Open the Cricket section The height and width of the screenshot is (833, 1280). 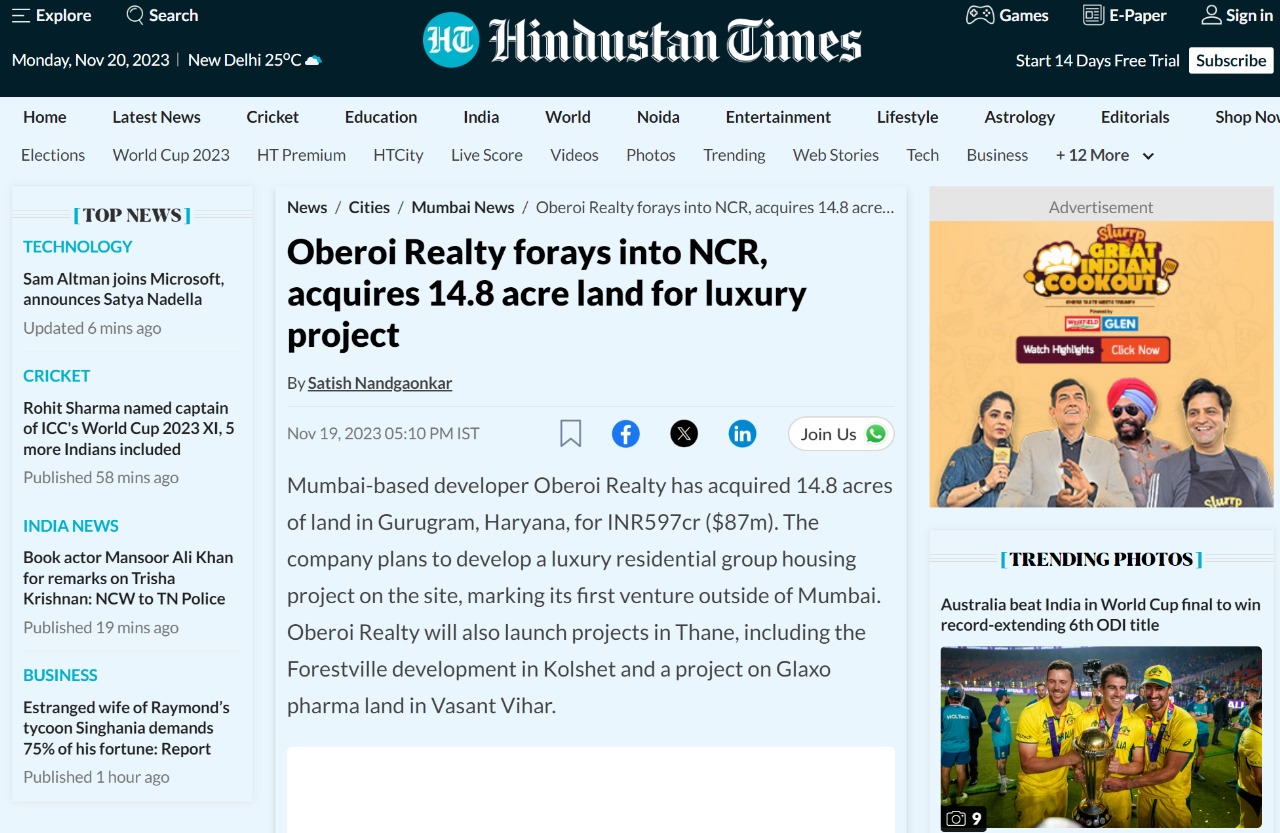273,117
